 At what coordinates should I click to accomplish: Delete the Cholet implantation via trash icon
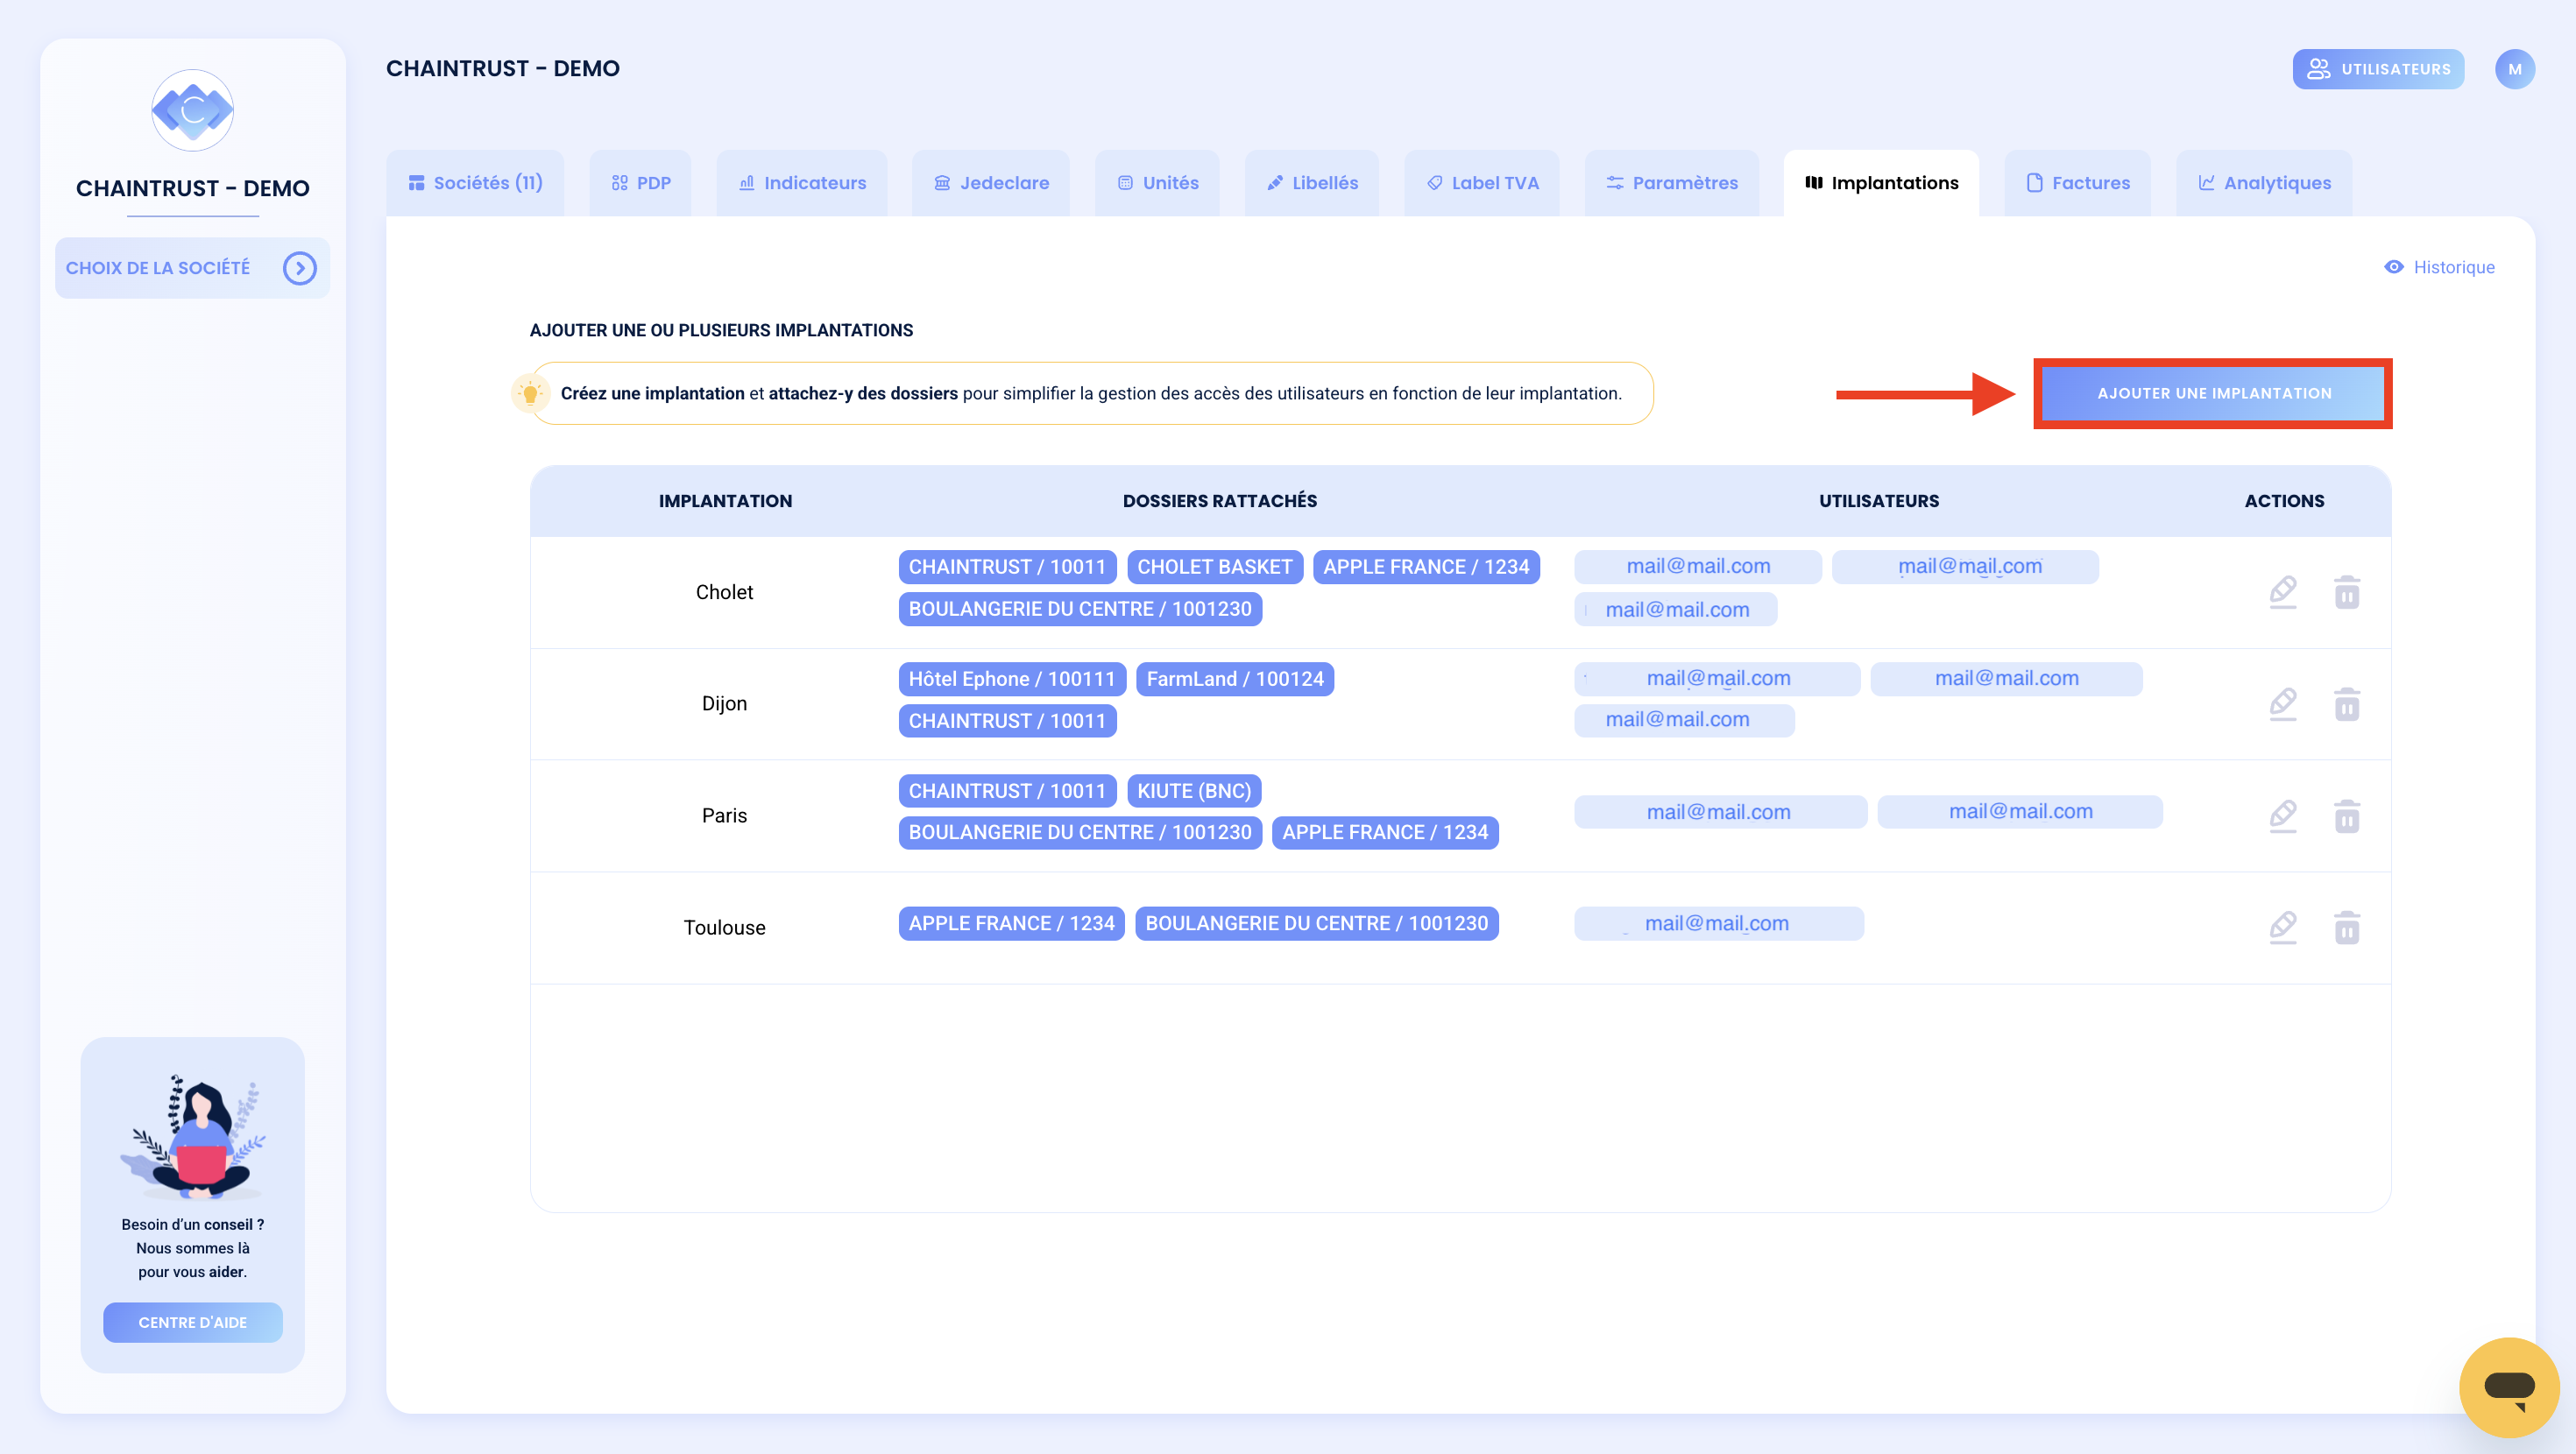click(x=2347, y=592)
